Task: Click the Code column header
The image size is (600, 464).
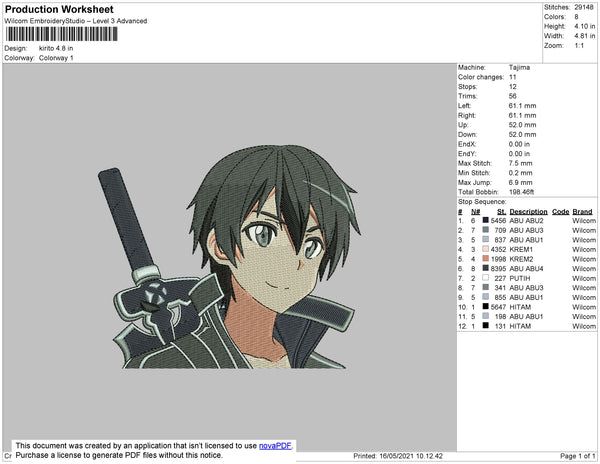Action: point(561,212)
